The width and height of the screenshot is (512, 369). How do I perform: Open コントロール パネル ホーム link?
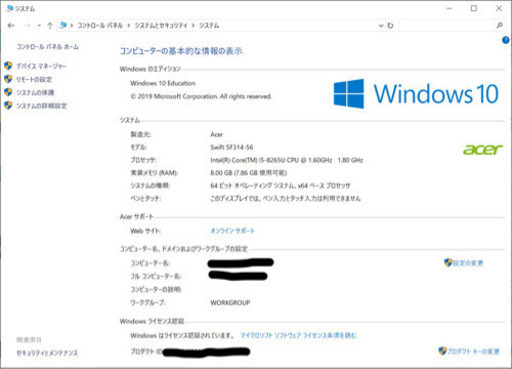[48, 47]
